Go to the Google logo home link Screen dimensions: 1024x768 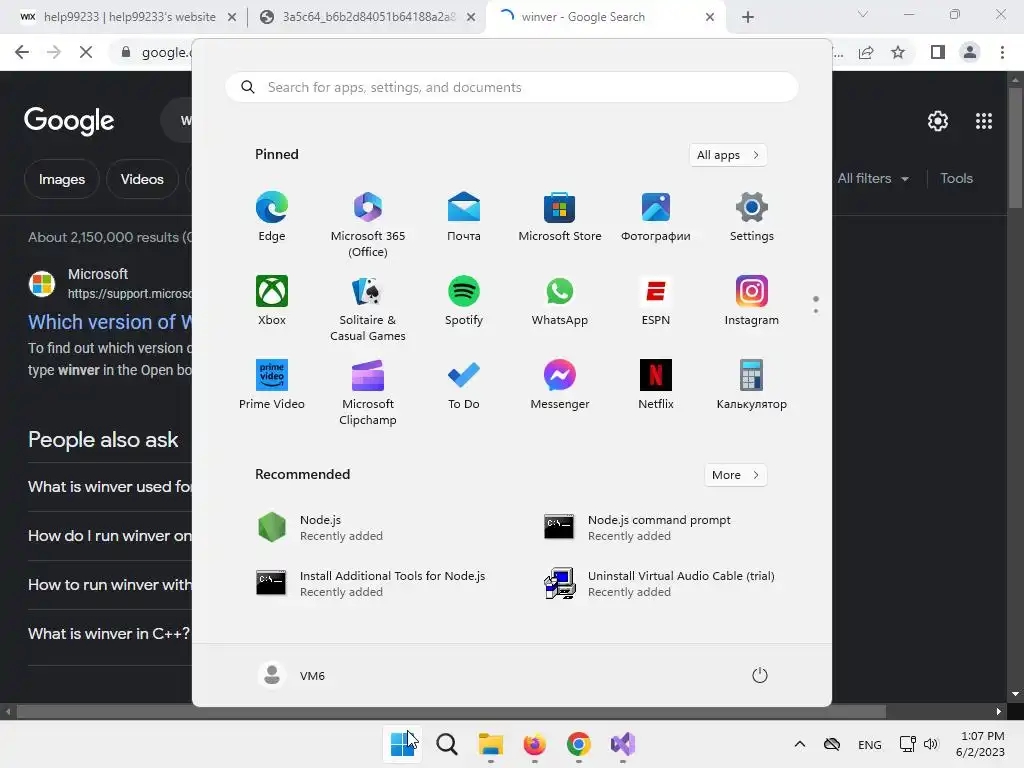[x=69, y=121]
